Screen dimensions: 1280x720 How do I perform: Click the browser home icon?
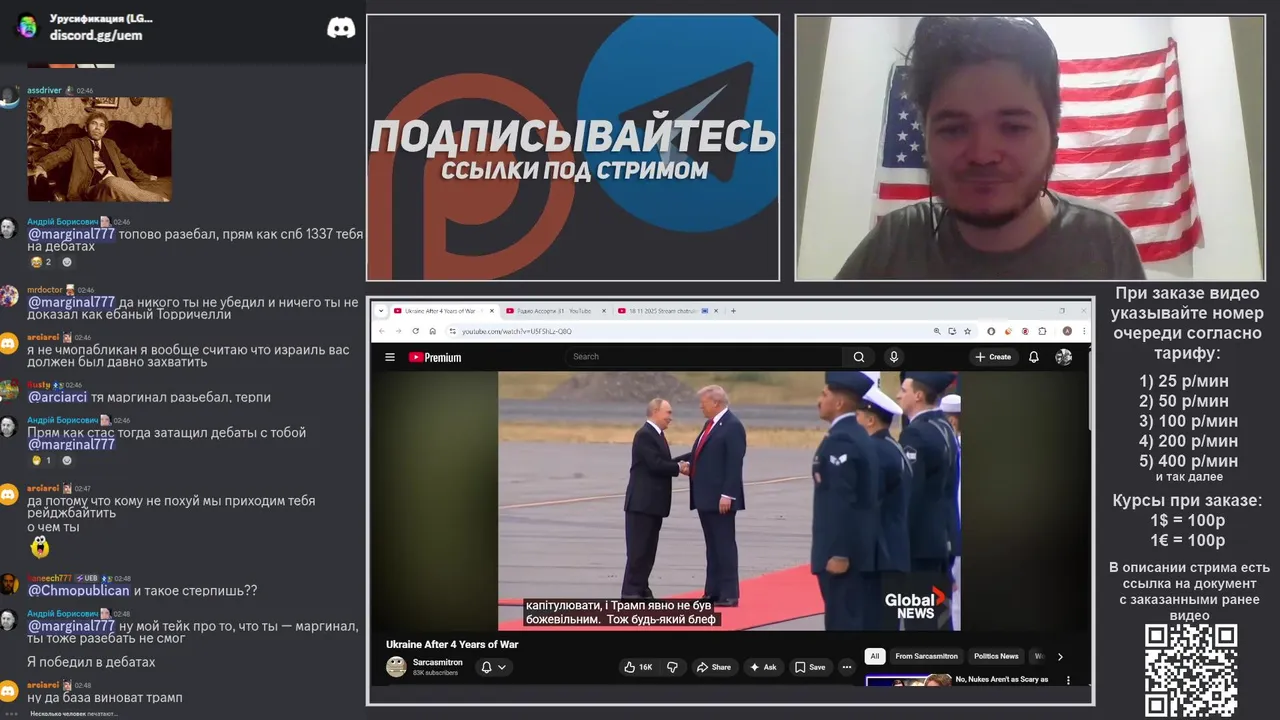pos(433,331)
